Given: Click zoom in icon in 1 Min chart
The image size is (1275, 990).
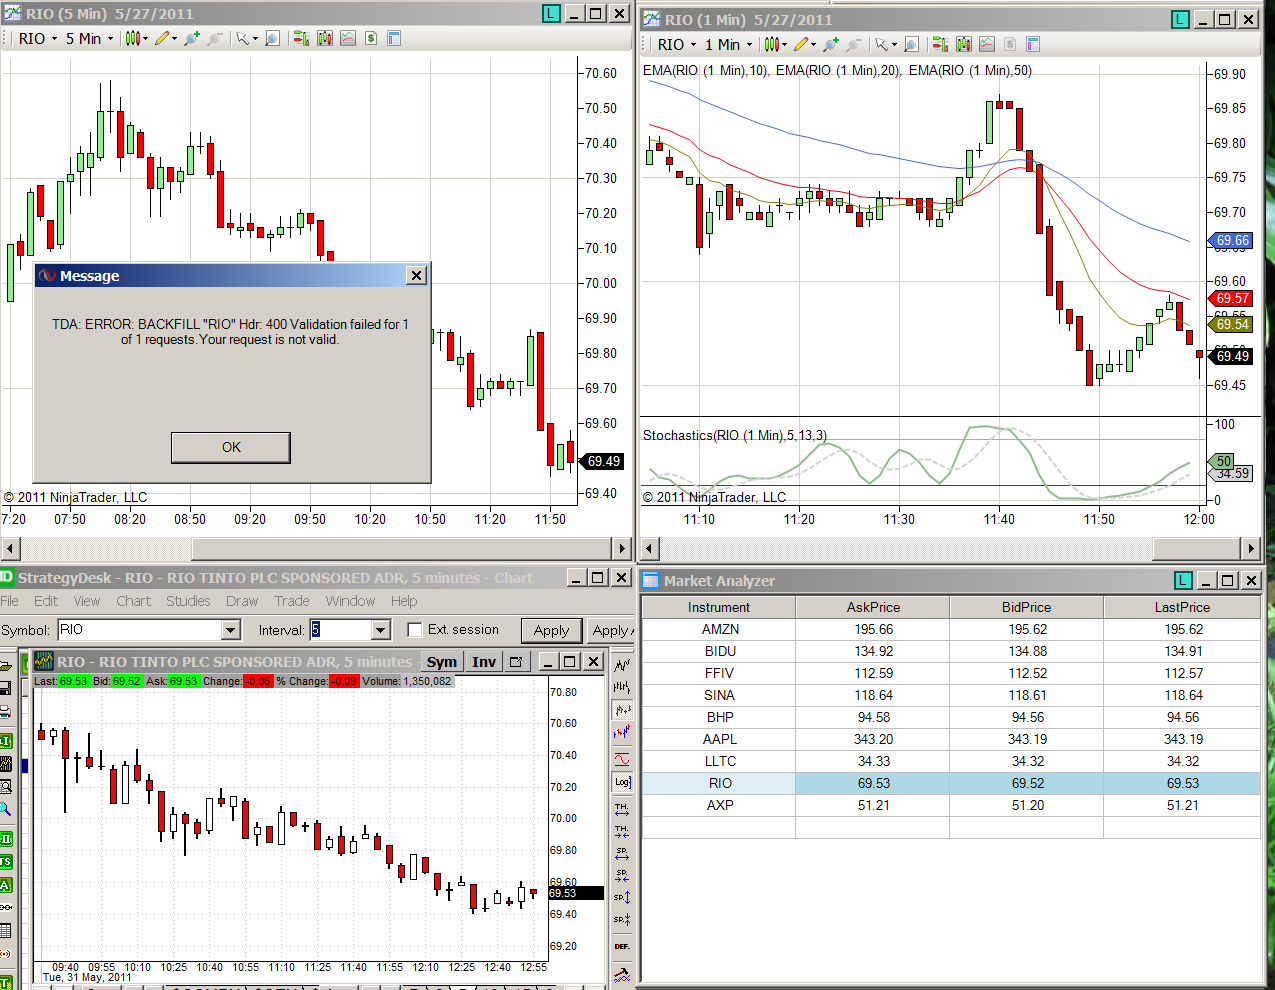Looking at the screenshot, I should [831, 44].
